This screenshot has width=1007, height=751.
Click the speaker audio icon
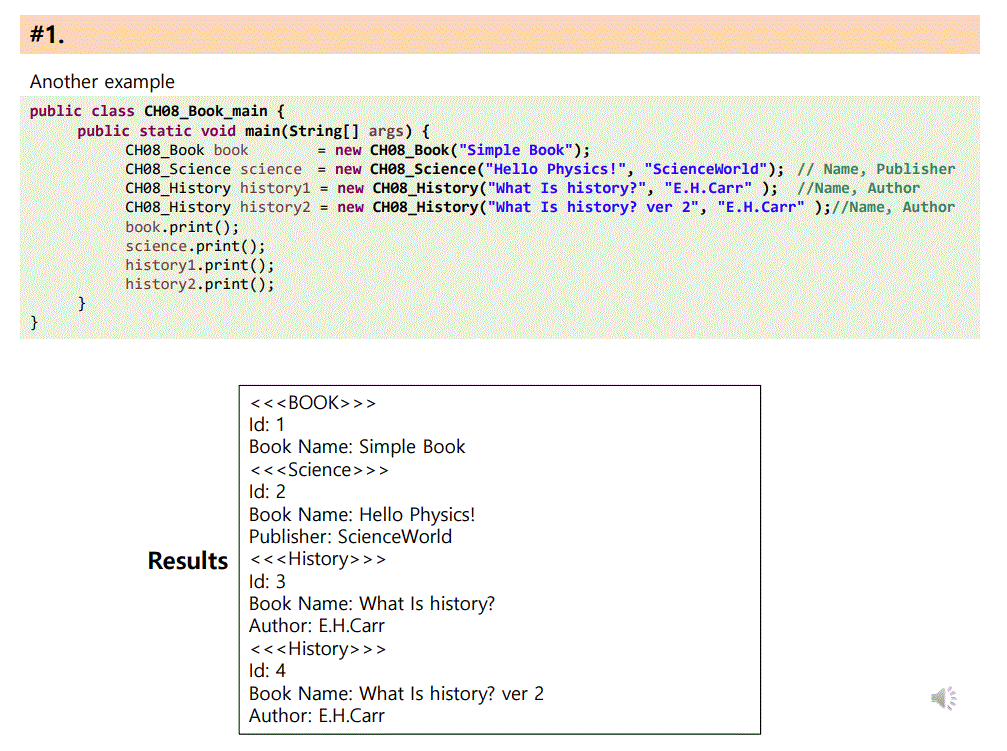[x=944, y=697]
